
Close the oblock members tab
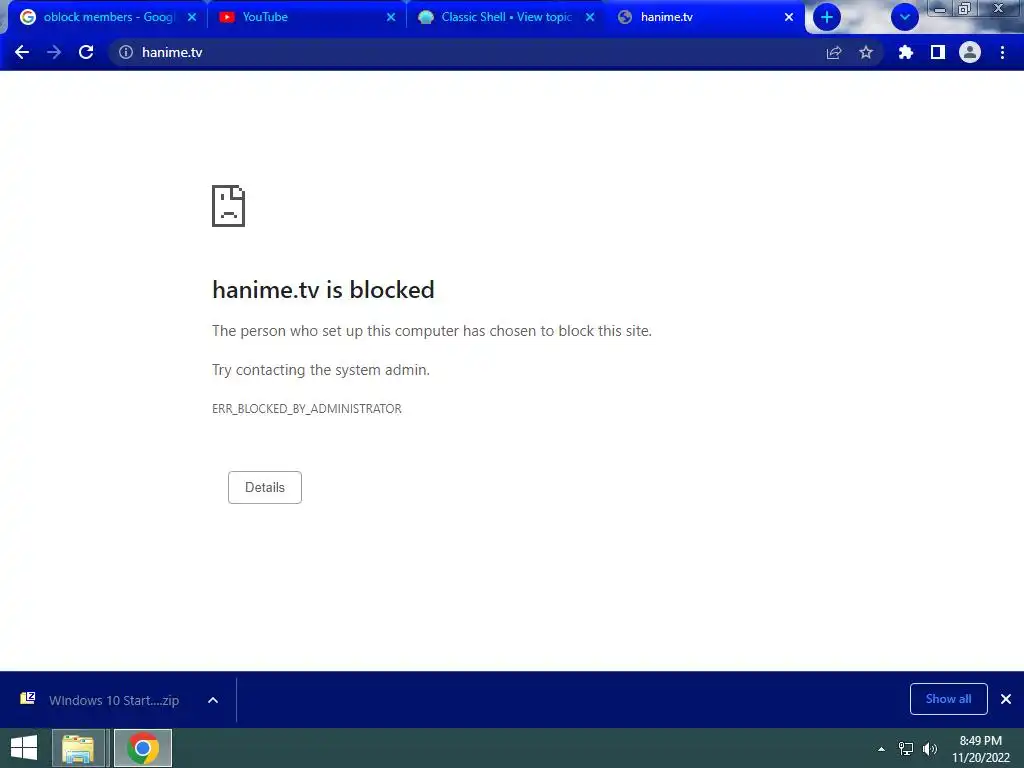[x=192, y=17]
